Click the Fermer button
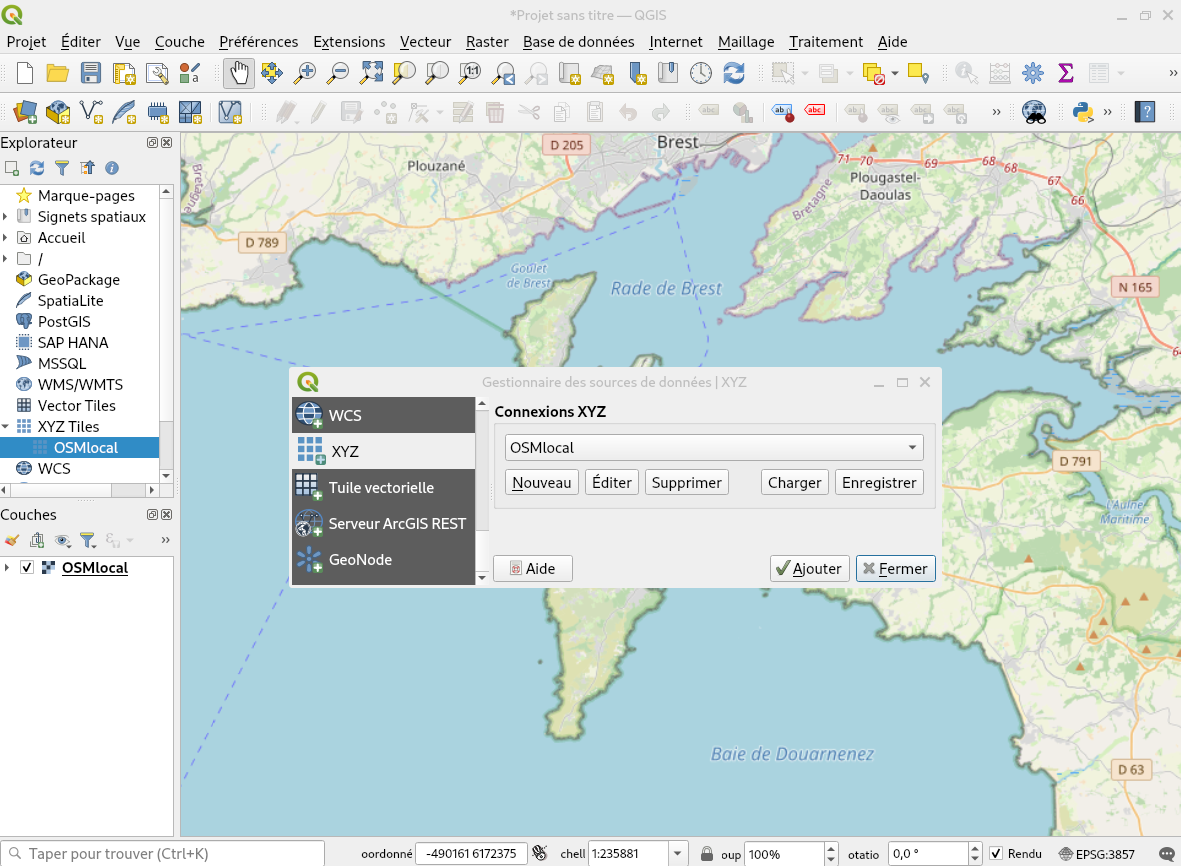 pos(896,569)
